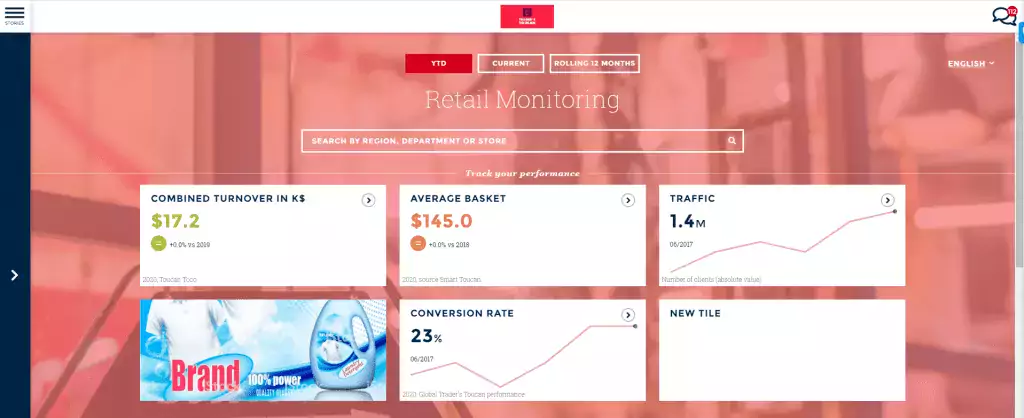Open Conversion Rate tile arrow
This screenshot has height=418, width=1024.
[x=628, y=315]
